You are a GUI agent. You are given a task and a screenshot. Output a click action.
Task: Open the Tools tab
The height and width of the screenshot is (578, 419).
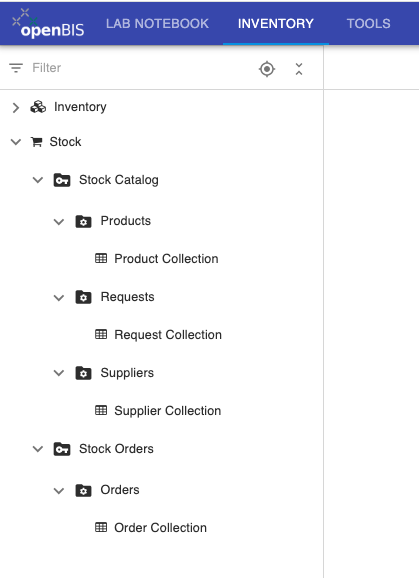click(369, 24)
